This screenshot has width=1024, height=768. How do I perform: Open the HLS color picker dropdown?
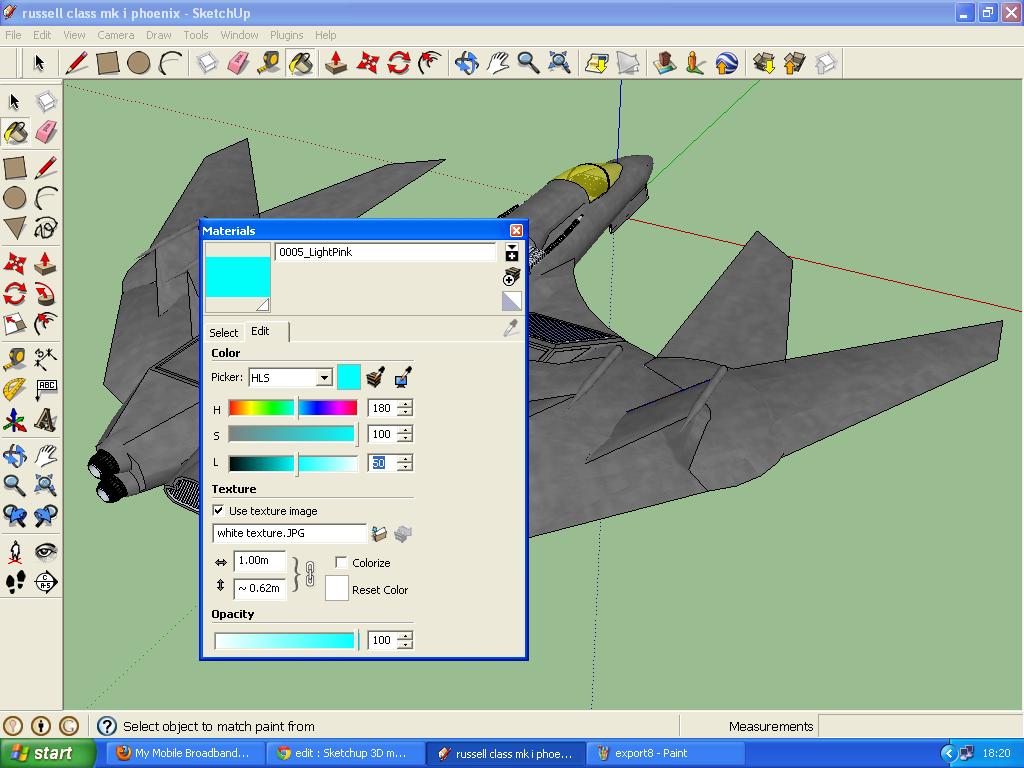[325, 377]
